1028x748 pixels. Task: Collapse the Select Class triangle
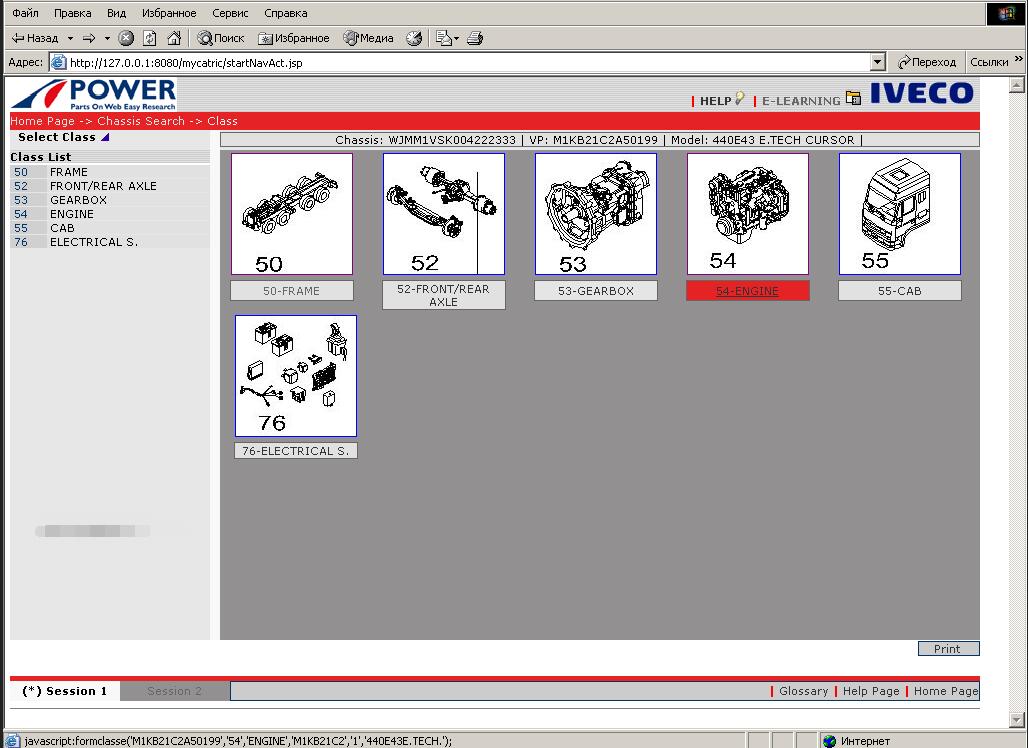tap(105, 137)
